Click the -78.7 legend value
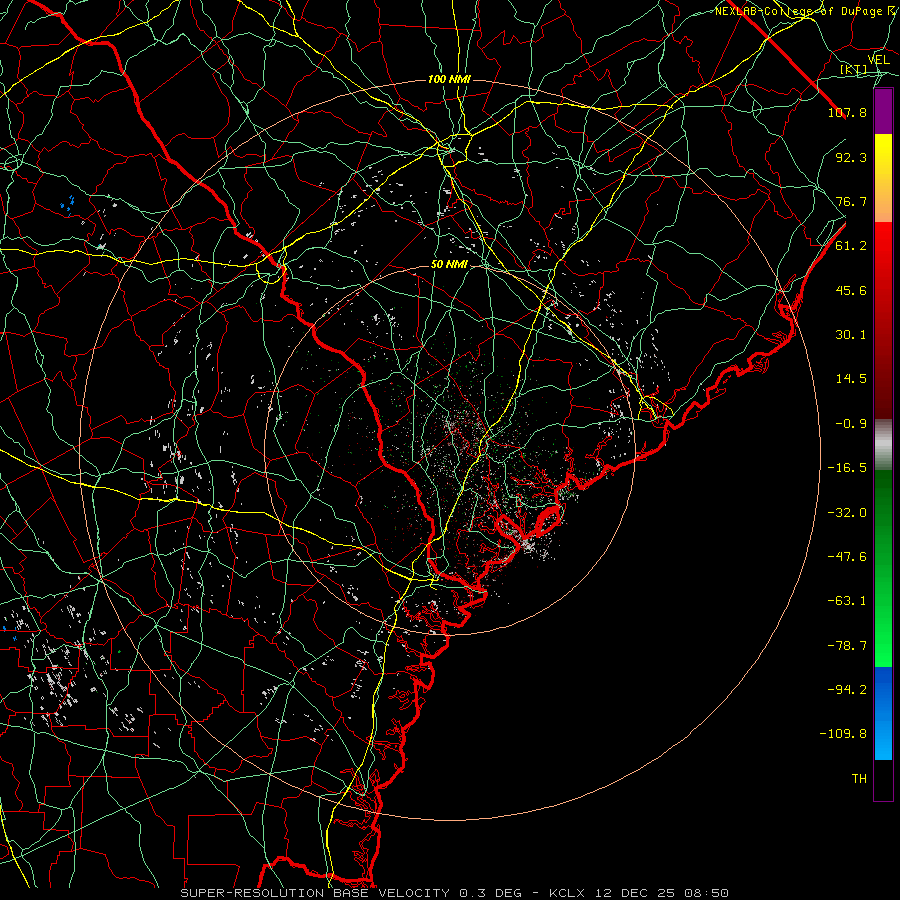 (847, 646)
